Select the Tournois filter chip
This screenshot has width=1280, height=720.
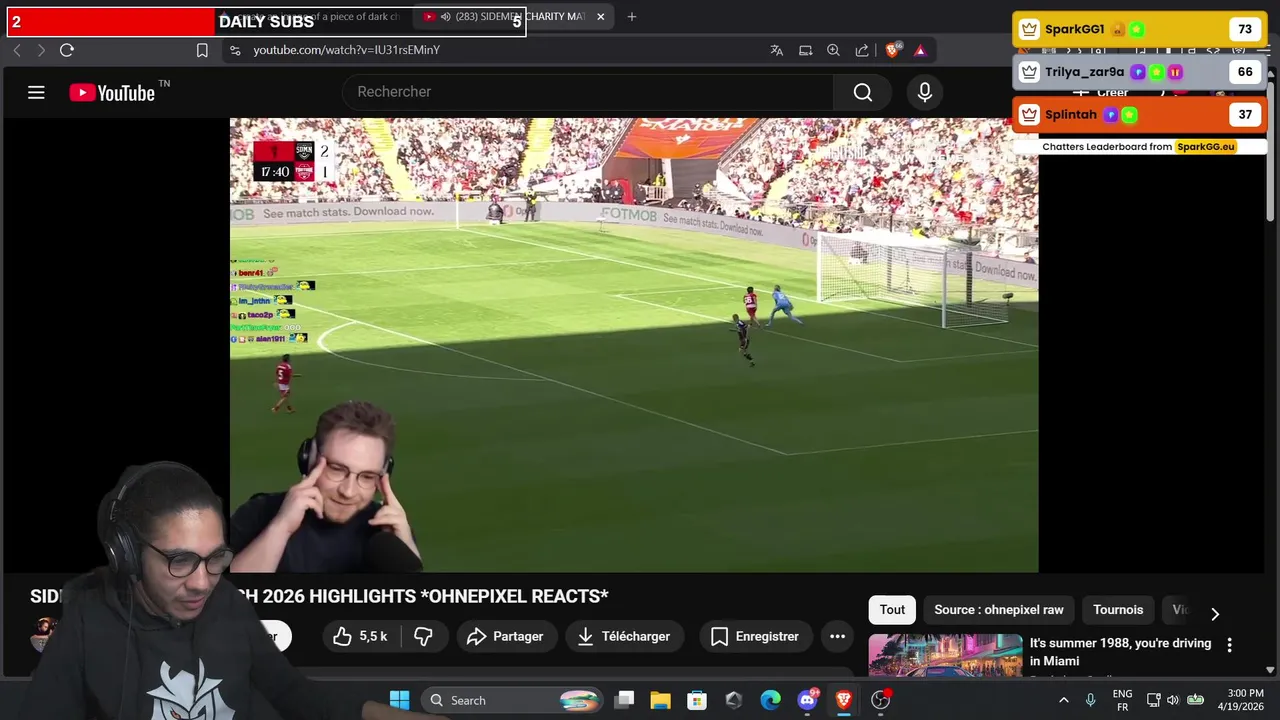pyautogui.click(x=1118, y=609)
